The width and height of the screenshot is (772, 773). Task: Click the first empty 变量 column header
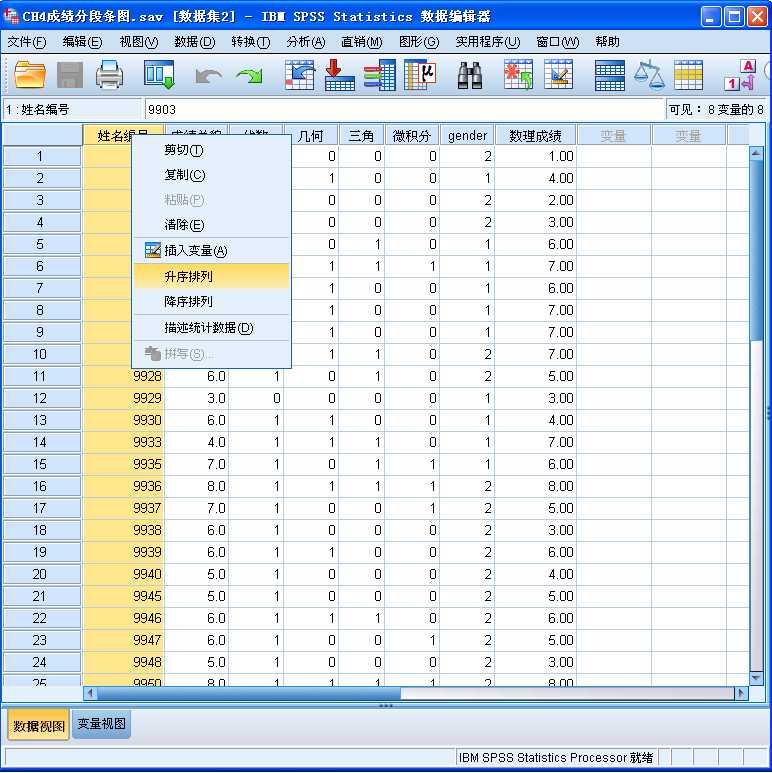[613, 136]
